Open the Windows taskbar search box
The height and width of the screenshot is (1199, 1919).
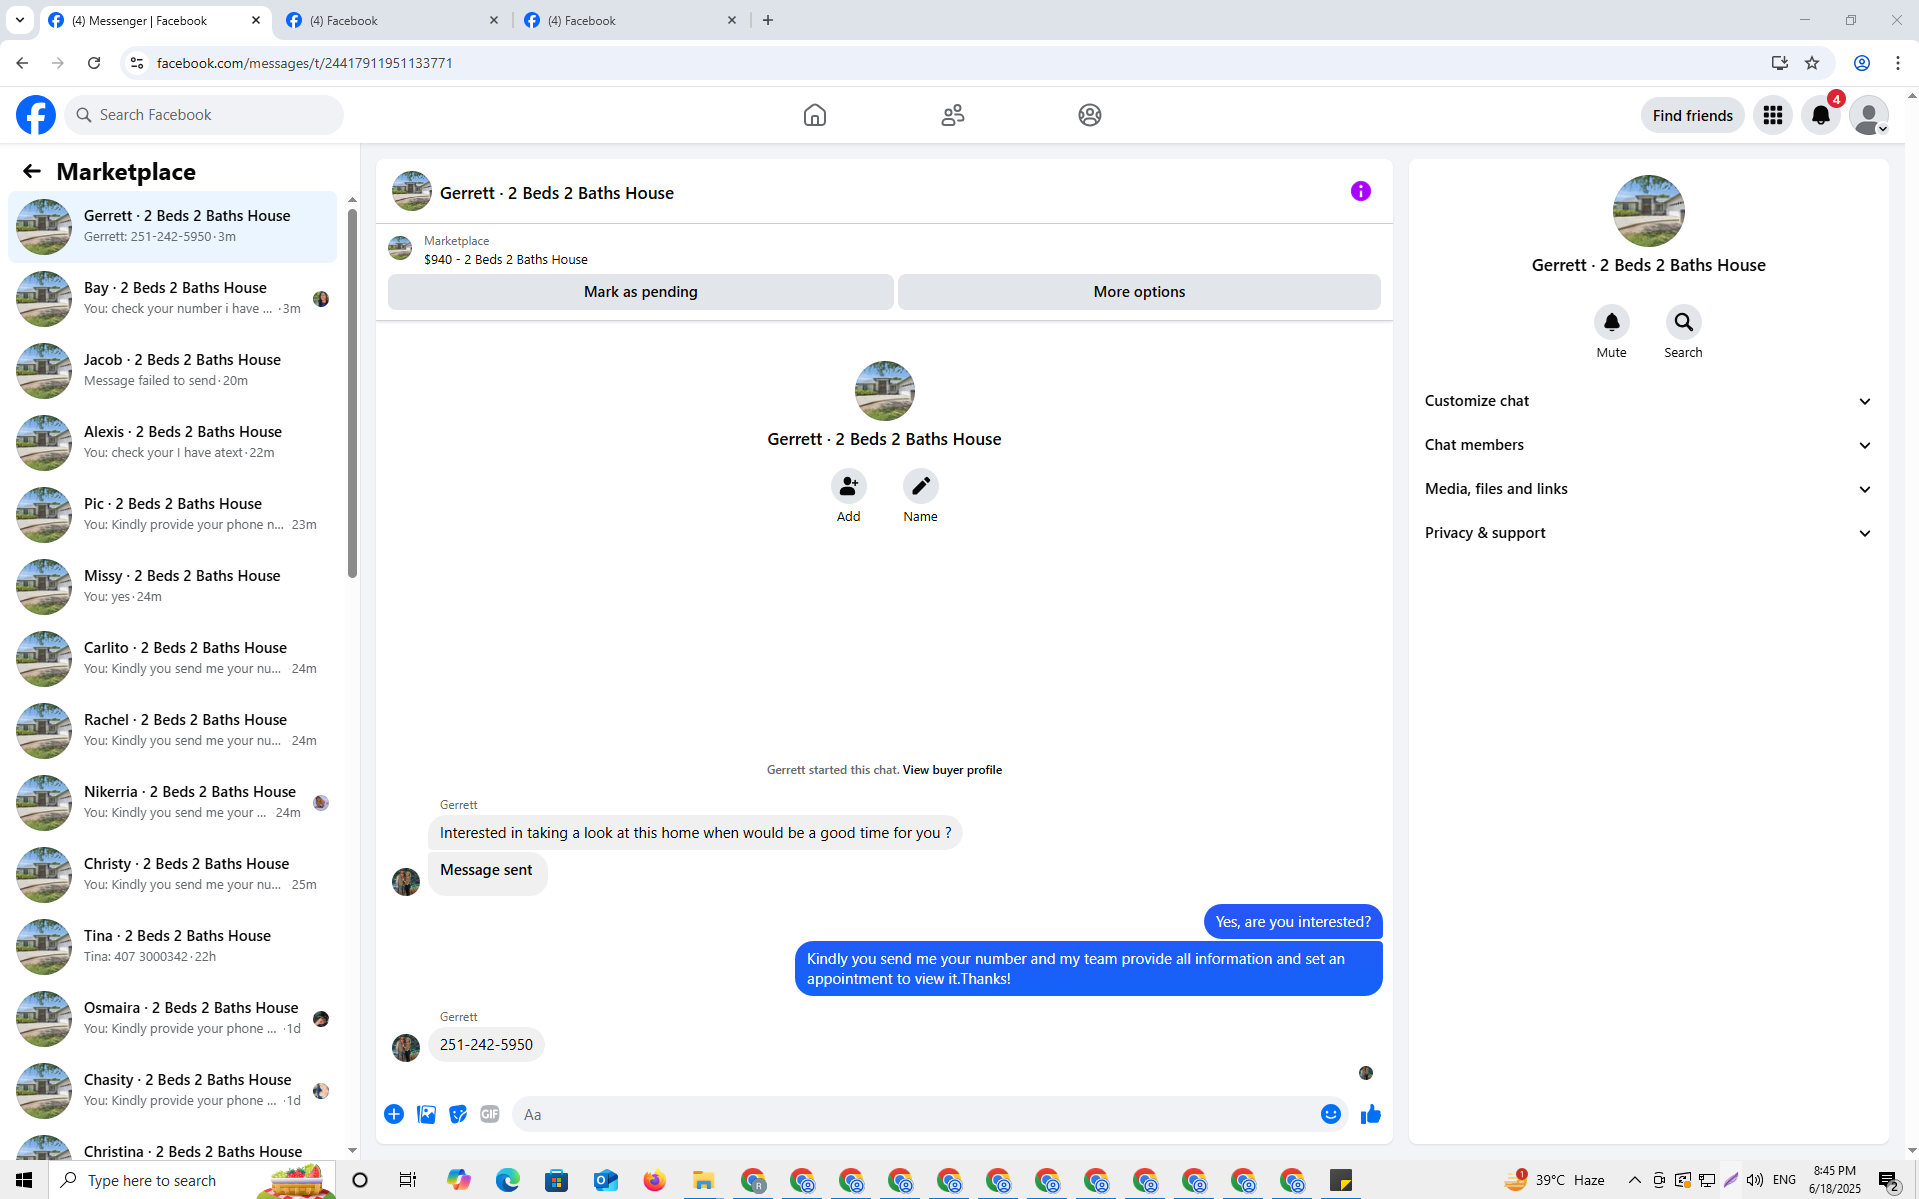point(192,1180)
